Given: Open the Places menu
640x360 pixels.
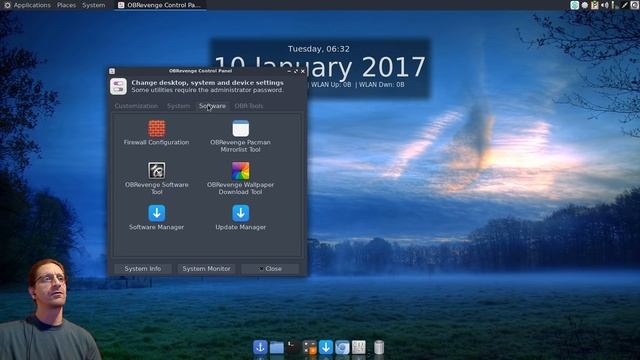Looking at the screenshot, I should pos(66,5).
